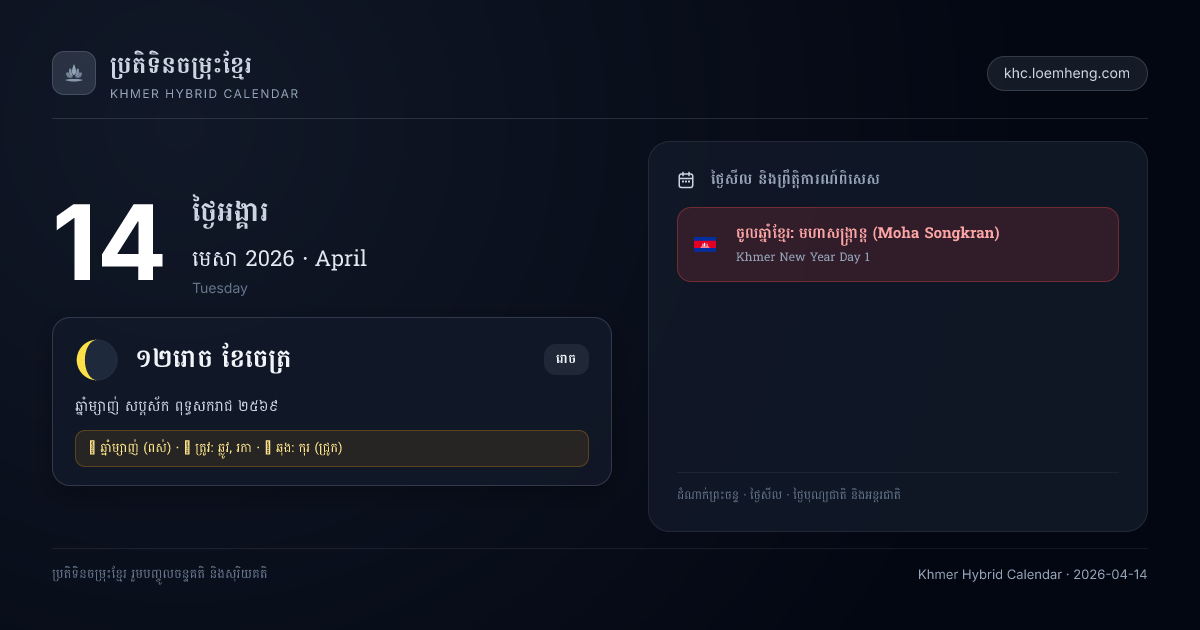1200x630 pixels.
Task: Click the calendar icon beside holy days header
Action: [x=686, y=180]
